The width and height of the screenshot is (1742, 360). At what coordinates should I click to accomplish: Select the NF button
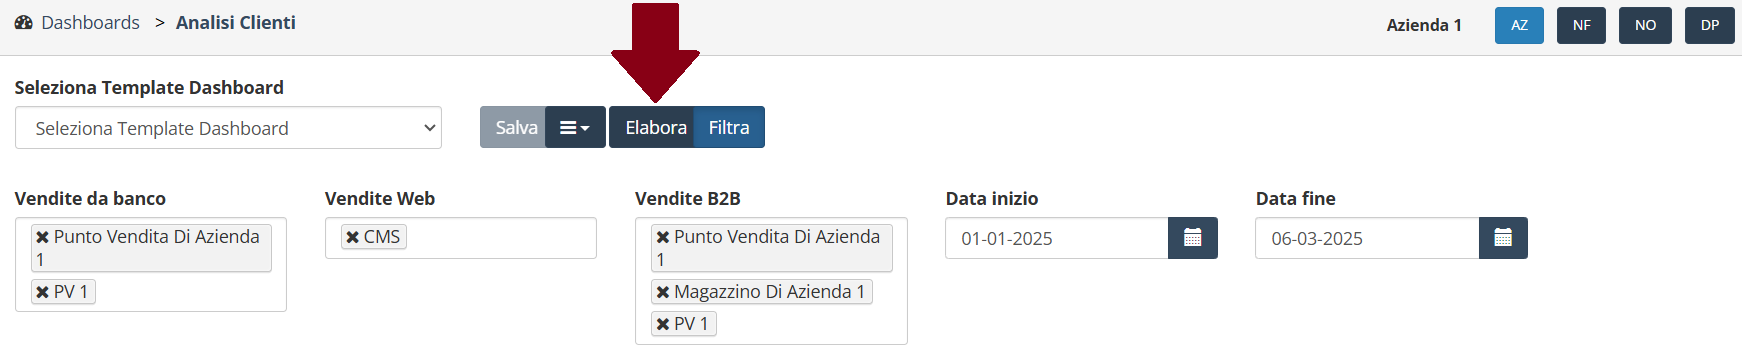tap(1581, 25)
